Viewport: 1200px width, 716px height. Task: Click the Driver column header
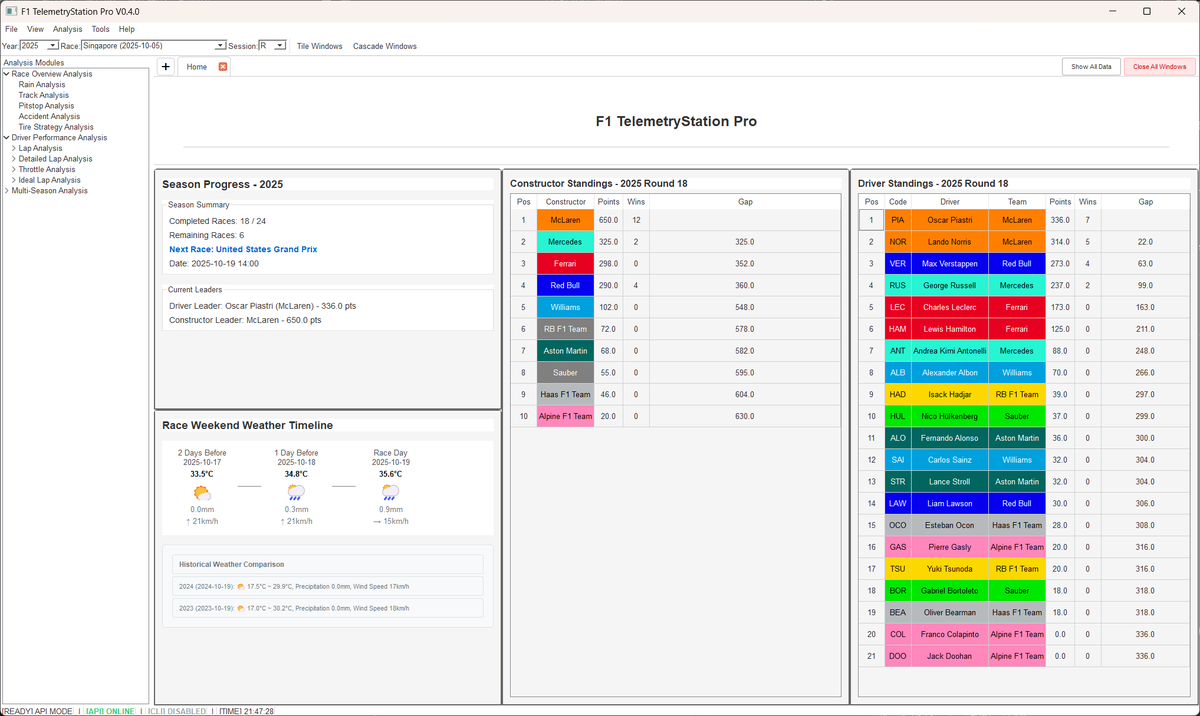point(949,202)
